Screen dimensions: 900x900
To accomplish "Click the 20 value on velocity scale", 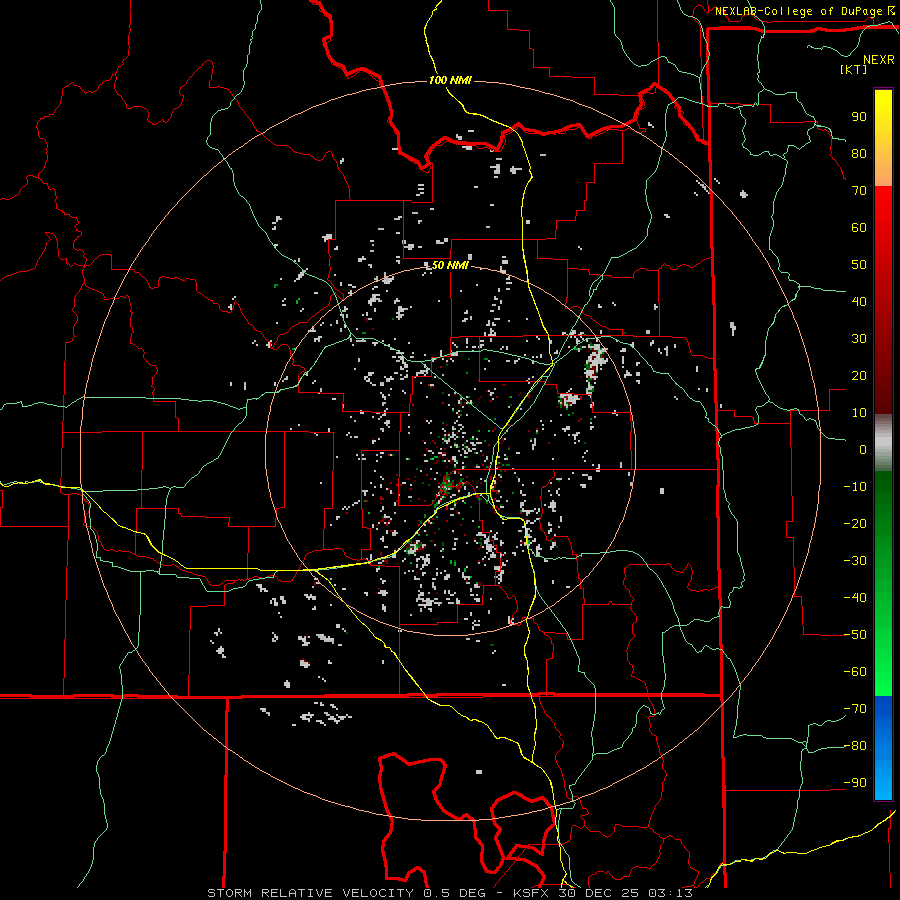I will 859,375.
